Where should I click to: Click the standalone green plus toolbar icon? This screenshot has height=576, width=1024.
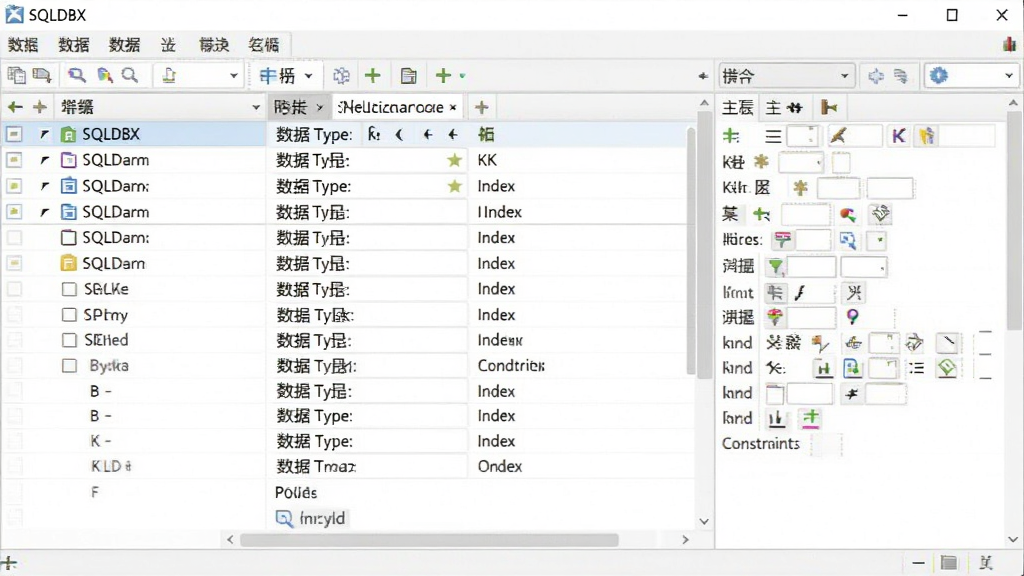(x=373, y=76)
